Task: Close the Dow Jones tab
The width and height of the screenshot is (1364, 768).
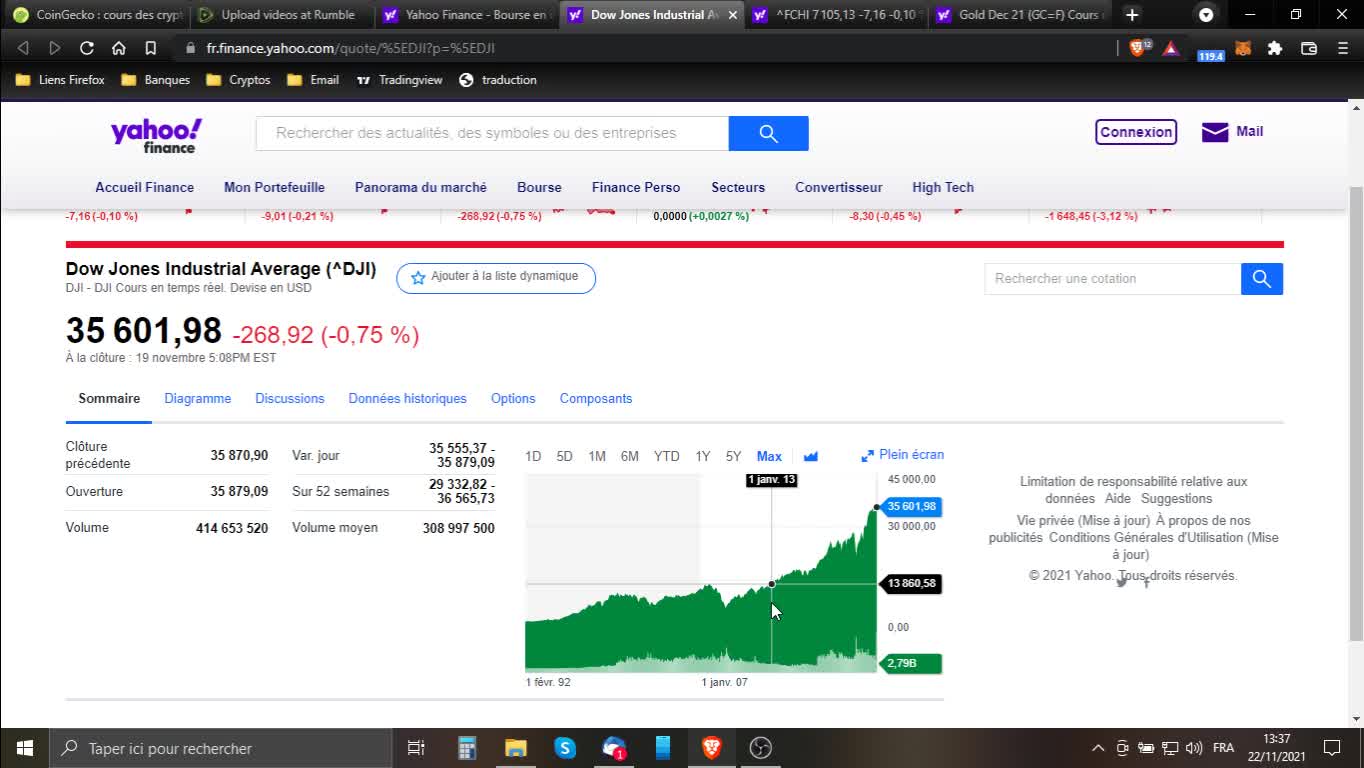Action: 732,15
